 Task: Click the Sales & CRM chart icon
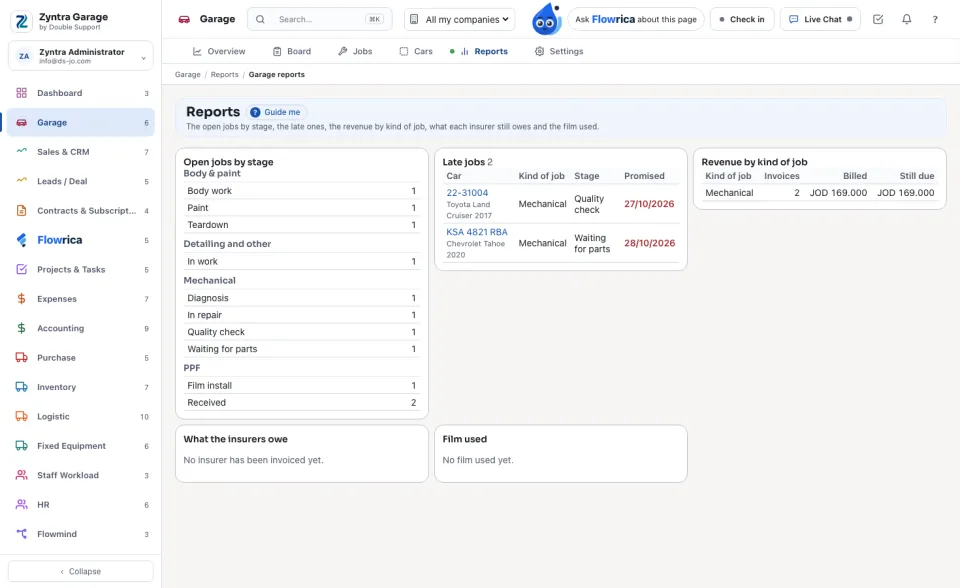click(21, 151)
